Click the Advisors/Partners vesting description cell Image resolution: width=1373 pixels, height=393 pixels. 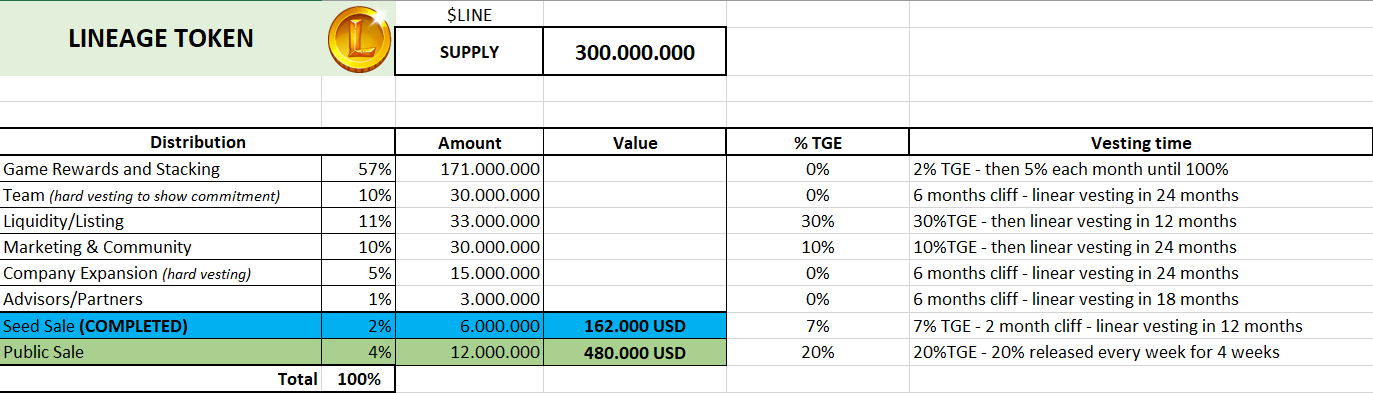(1141, 299)
